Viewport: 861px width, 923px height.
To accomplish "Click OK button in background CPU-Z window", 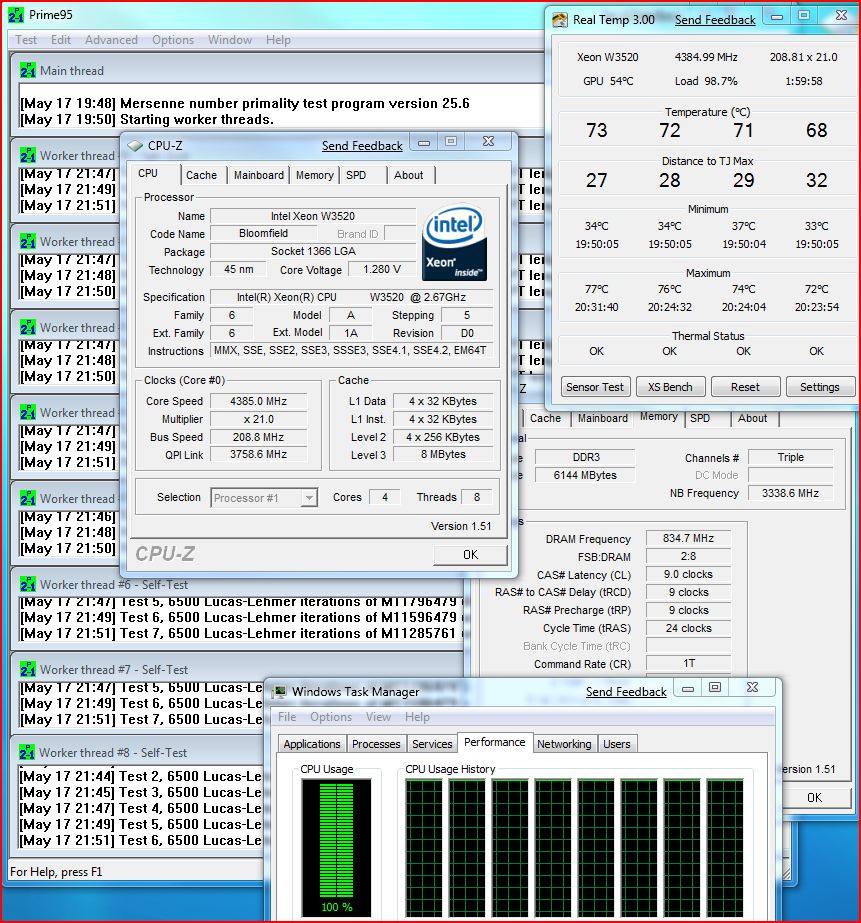I will pos(815,798).
